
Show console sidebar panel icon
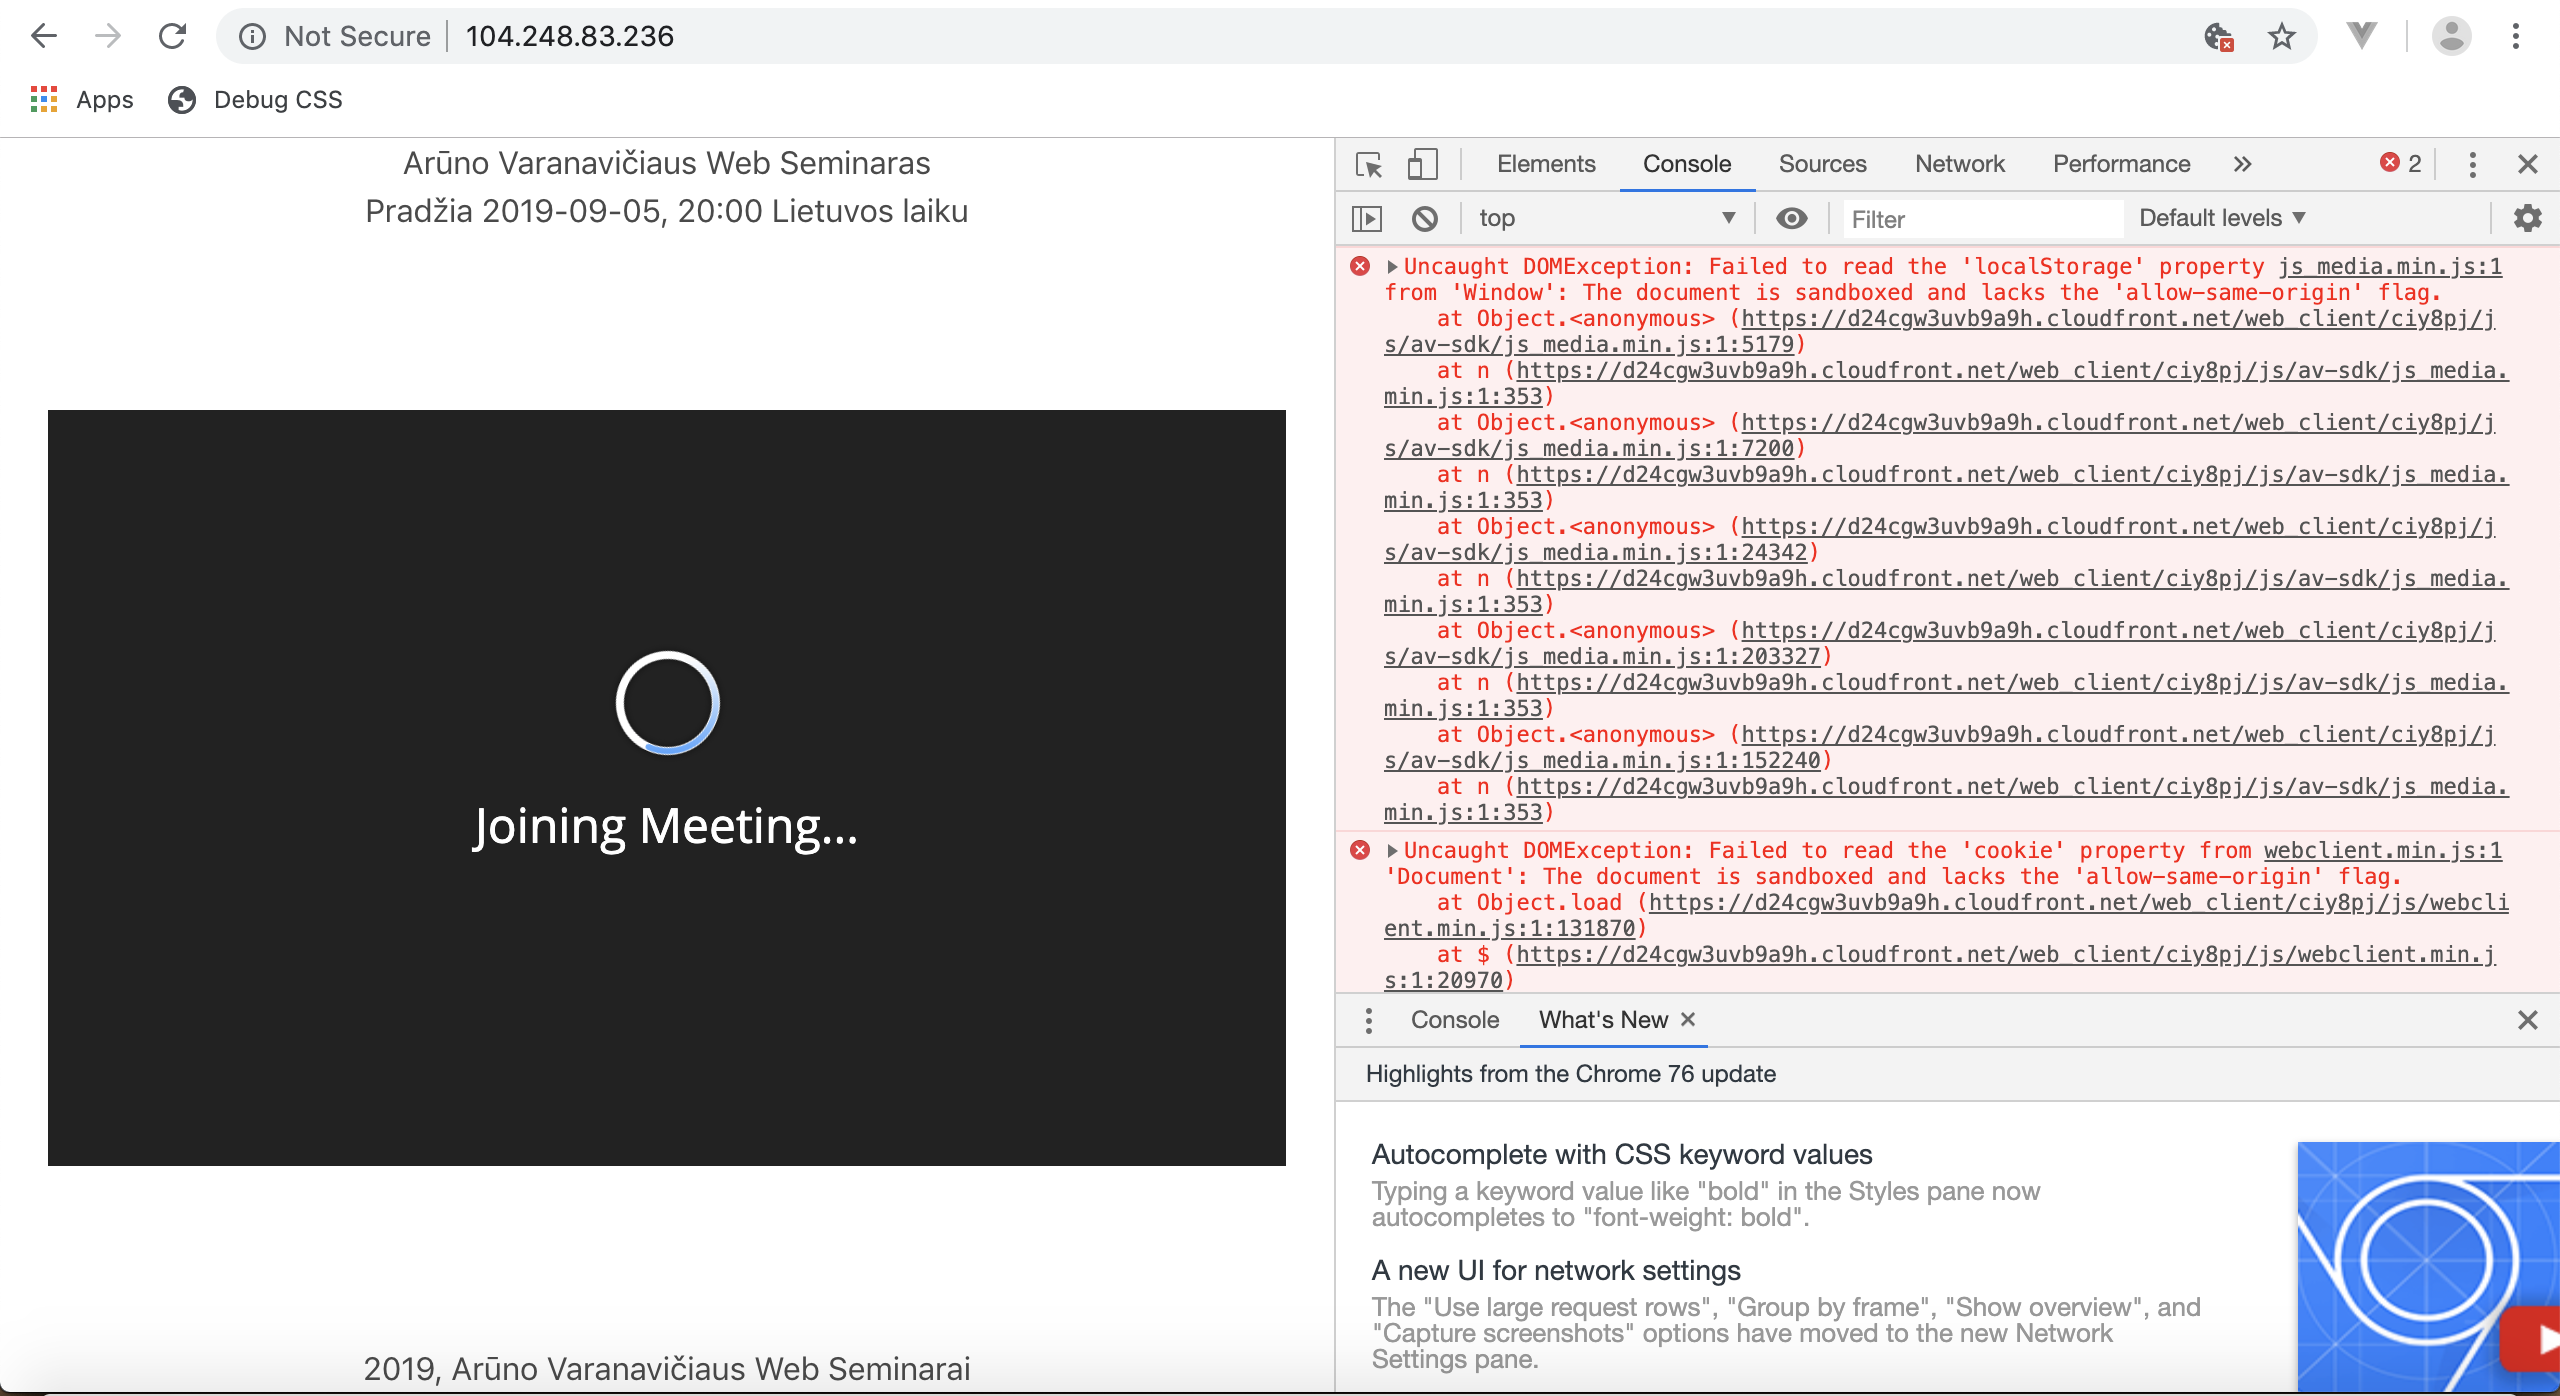1367,218
